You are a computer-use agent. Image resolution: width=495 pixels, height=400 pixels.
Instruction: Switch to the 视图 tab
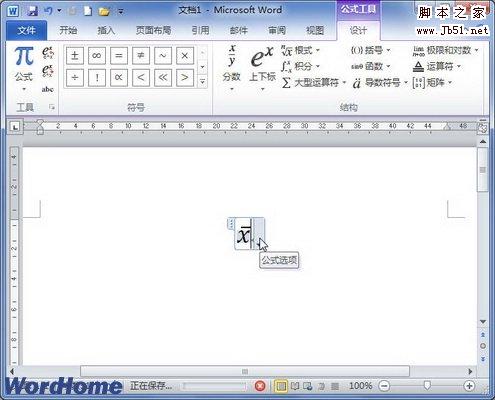click(315, 31)
